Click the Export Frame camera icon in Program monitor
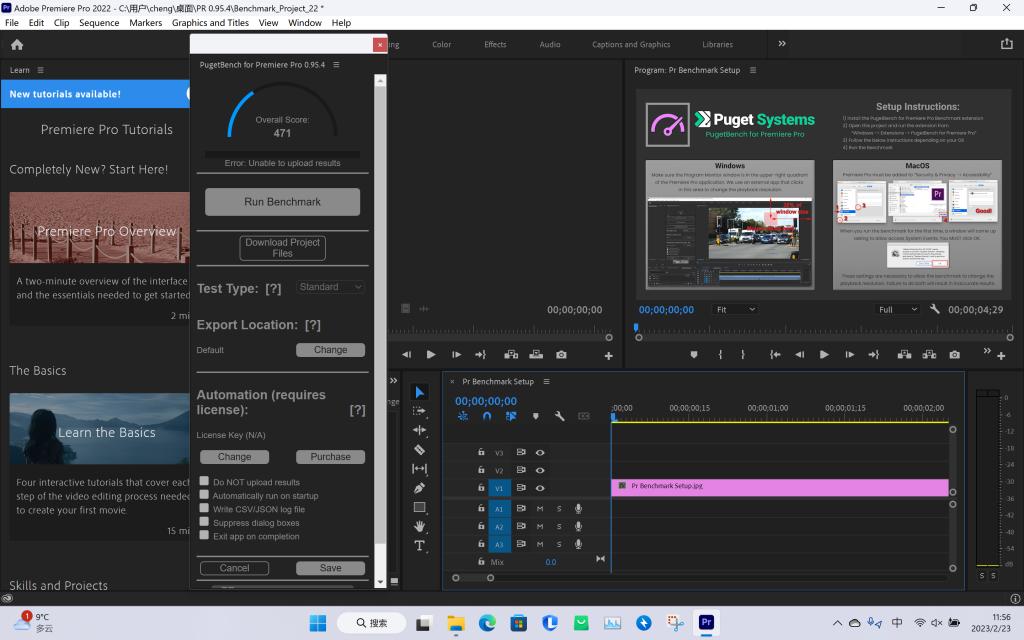1024x640 pixels. 954,355
